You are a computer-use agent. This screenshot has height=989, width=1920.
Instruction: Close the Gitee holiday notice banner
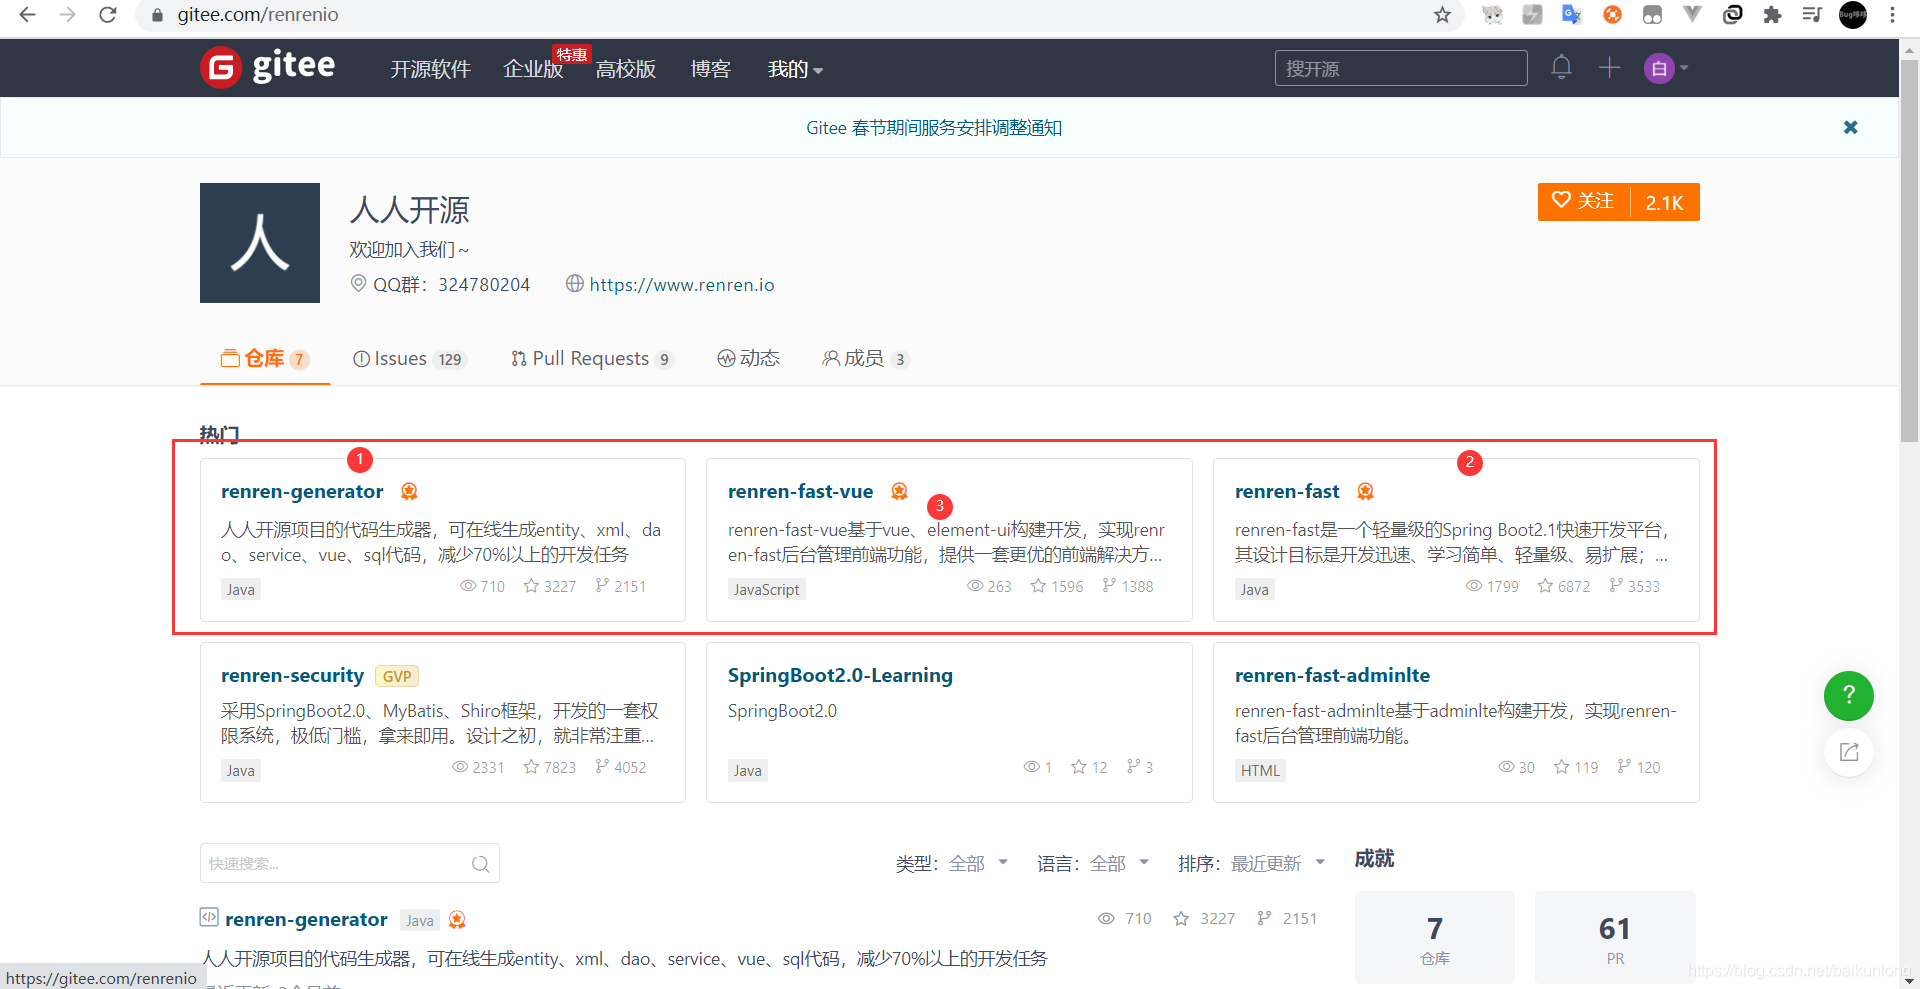coord(1850,127)
